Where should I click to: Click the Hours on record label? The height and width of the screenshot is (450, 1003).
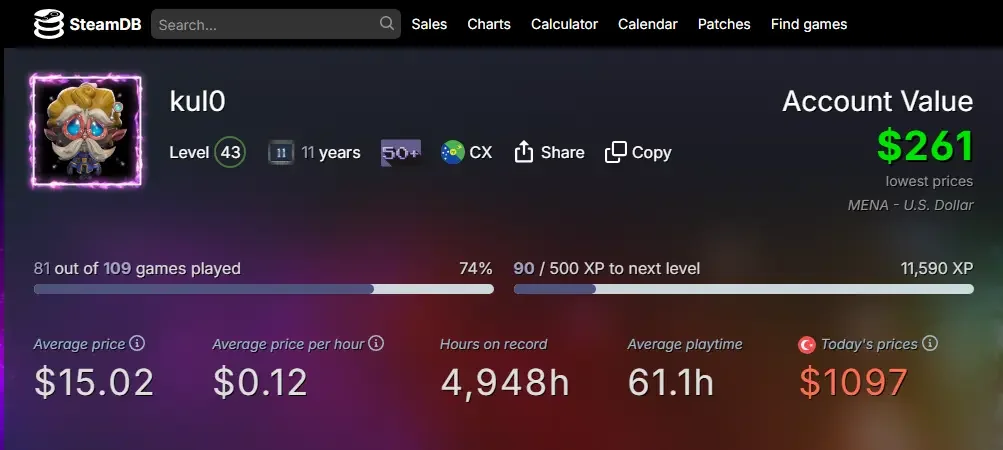point(493,344)
